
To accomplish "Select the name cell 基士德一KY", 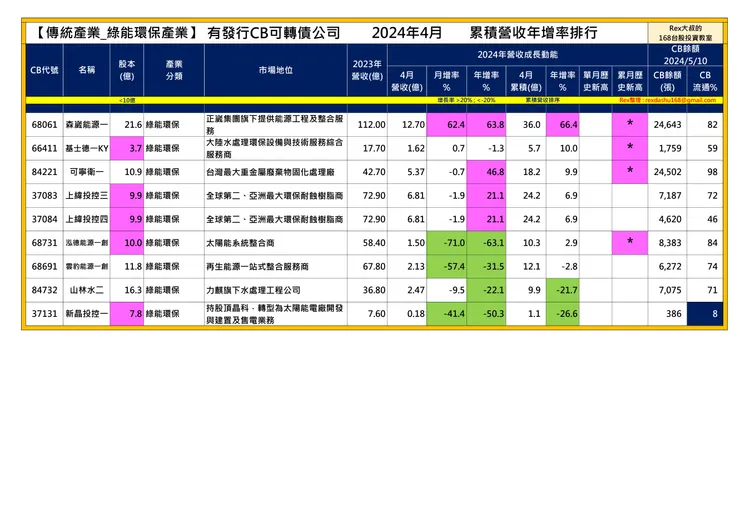I will pyautogui.click(x=87, y=148).
